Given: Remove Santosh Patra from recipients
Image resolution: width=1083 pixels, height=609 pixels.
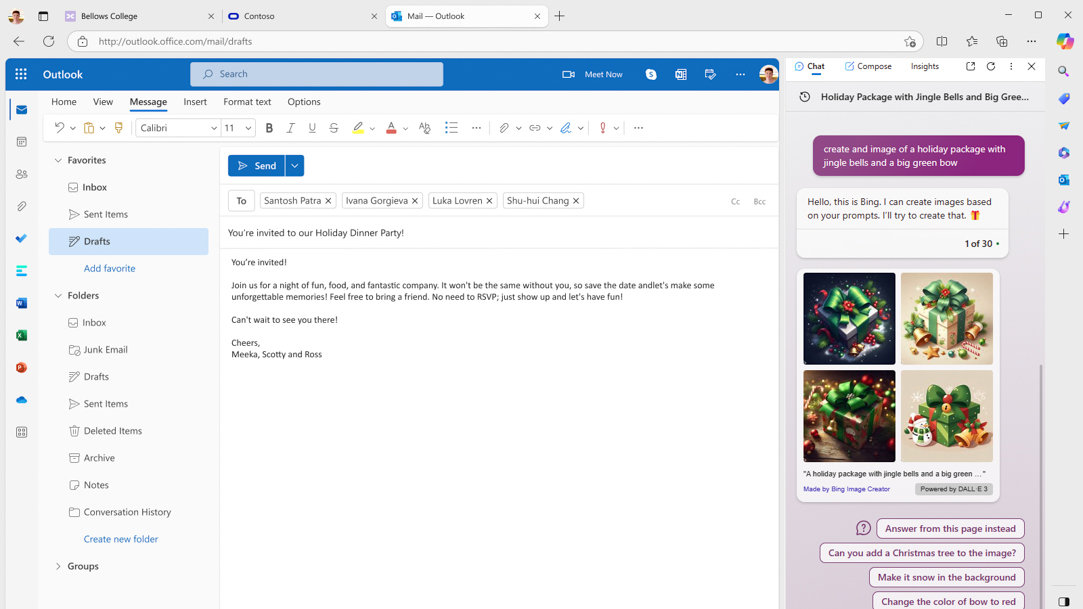Looking at the screenshot, I should click(x=328, y=201).
